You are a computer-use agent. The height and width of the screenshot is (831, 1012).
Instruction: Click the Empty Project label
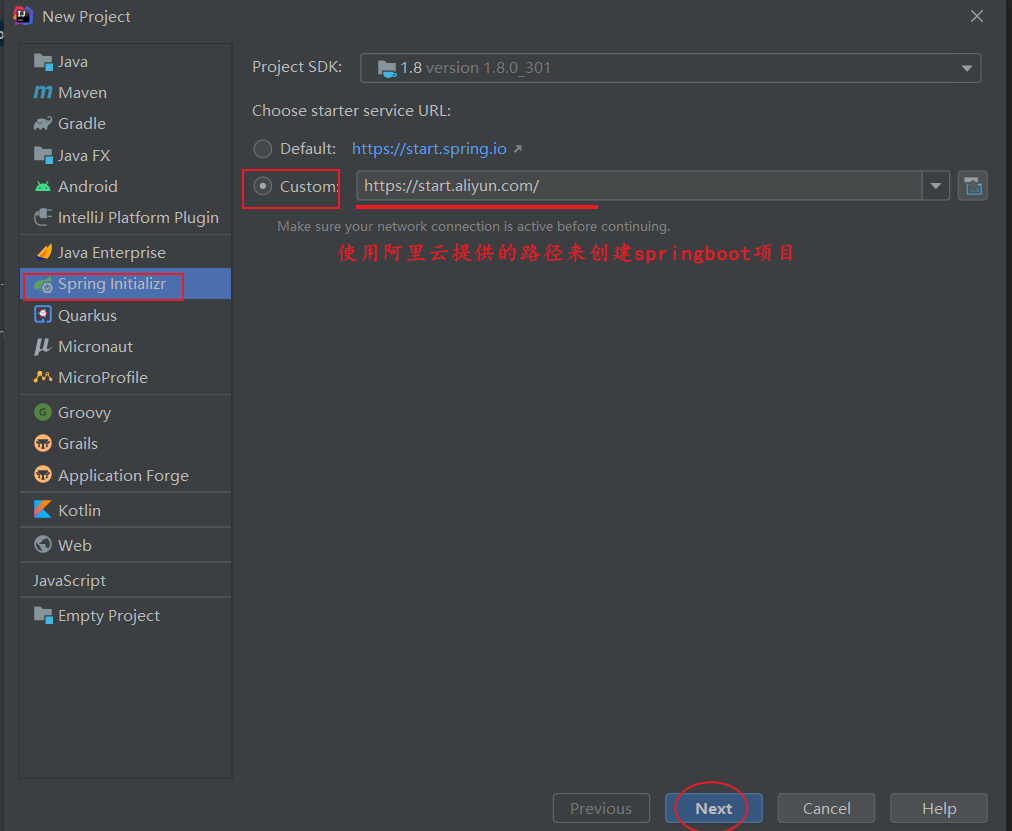[108, 616]
